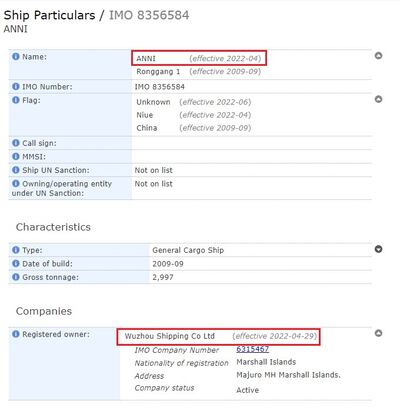The width and height of the screenshot is (400, 411).
Task: Click the info icon beside Registered owner
Action: (16, 334)
